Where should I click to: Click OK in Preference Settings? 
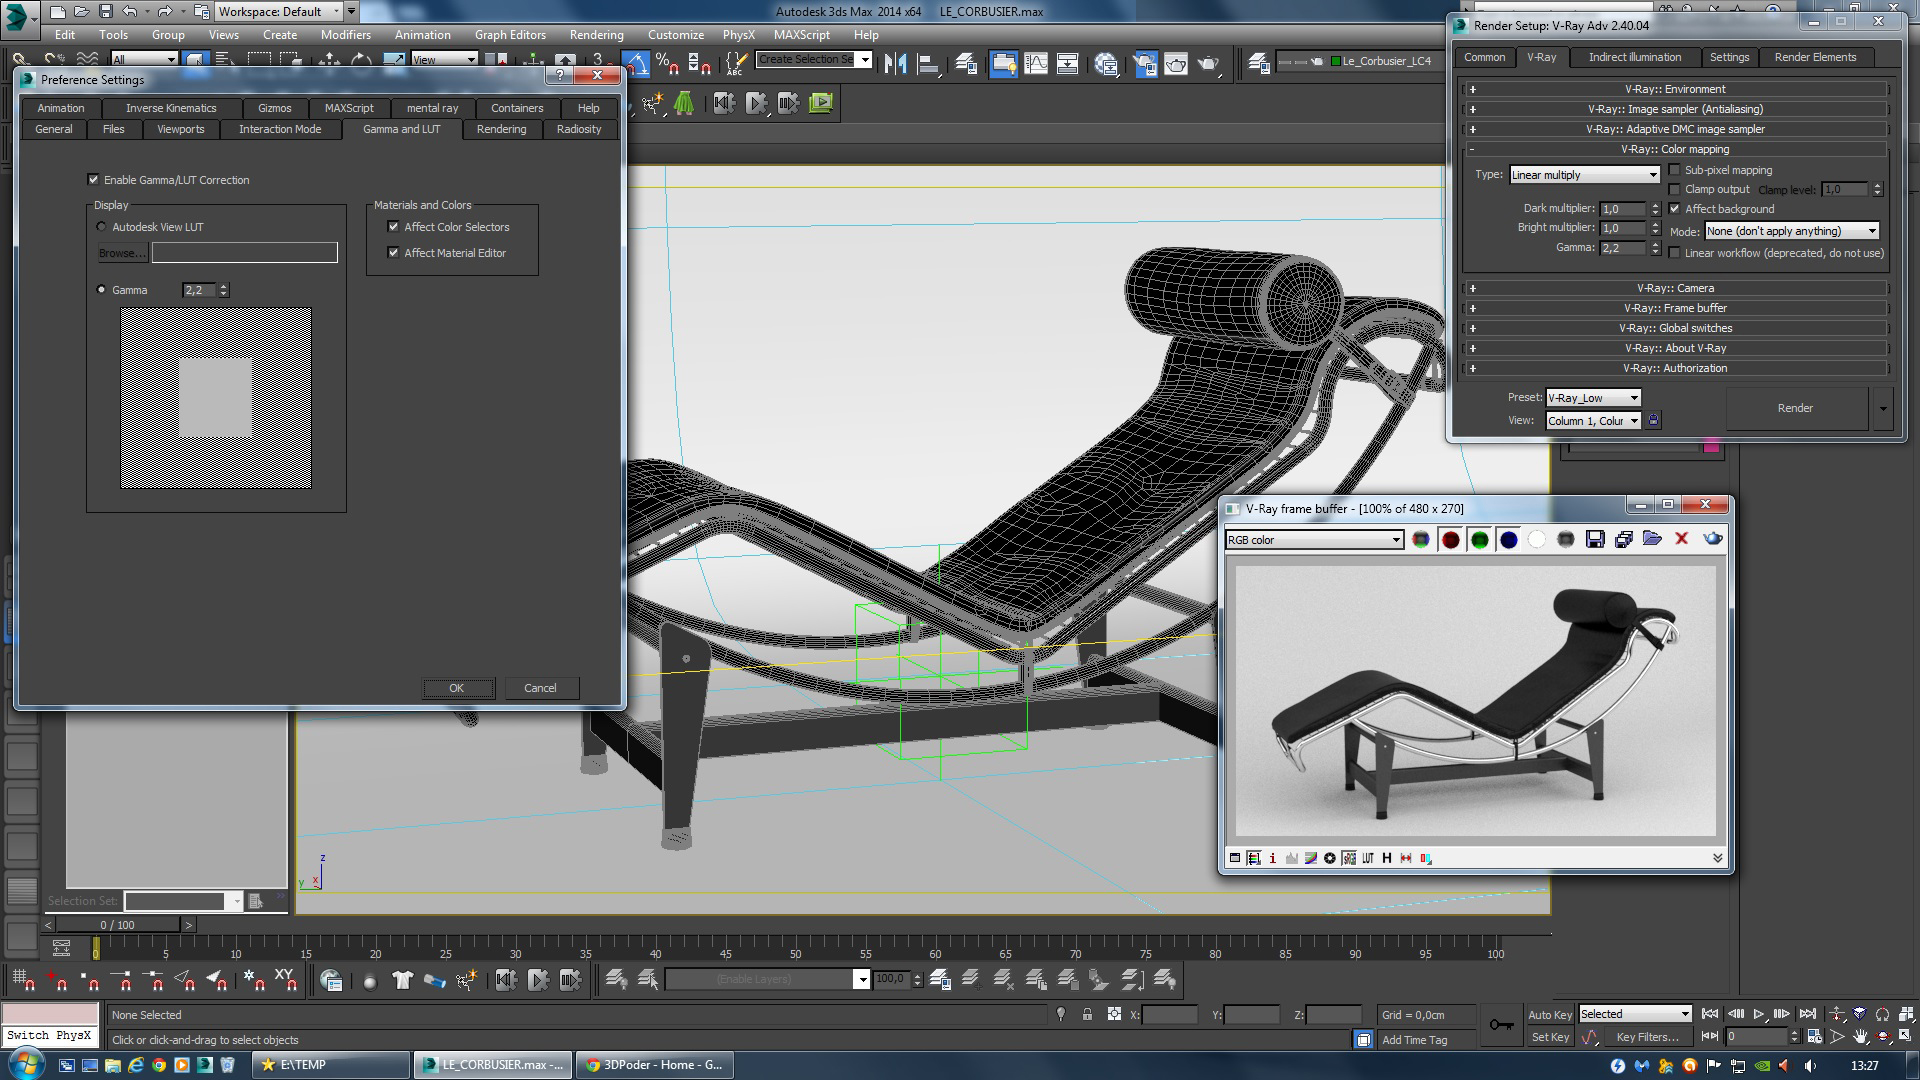[457, 688]
